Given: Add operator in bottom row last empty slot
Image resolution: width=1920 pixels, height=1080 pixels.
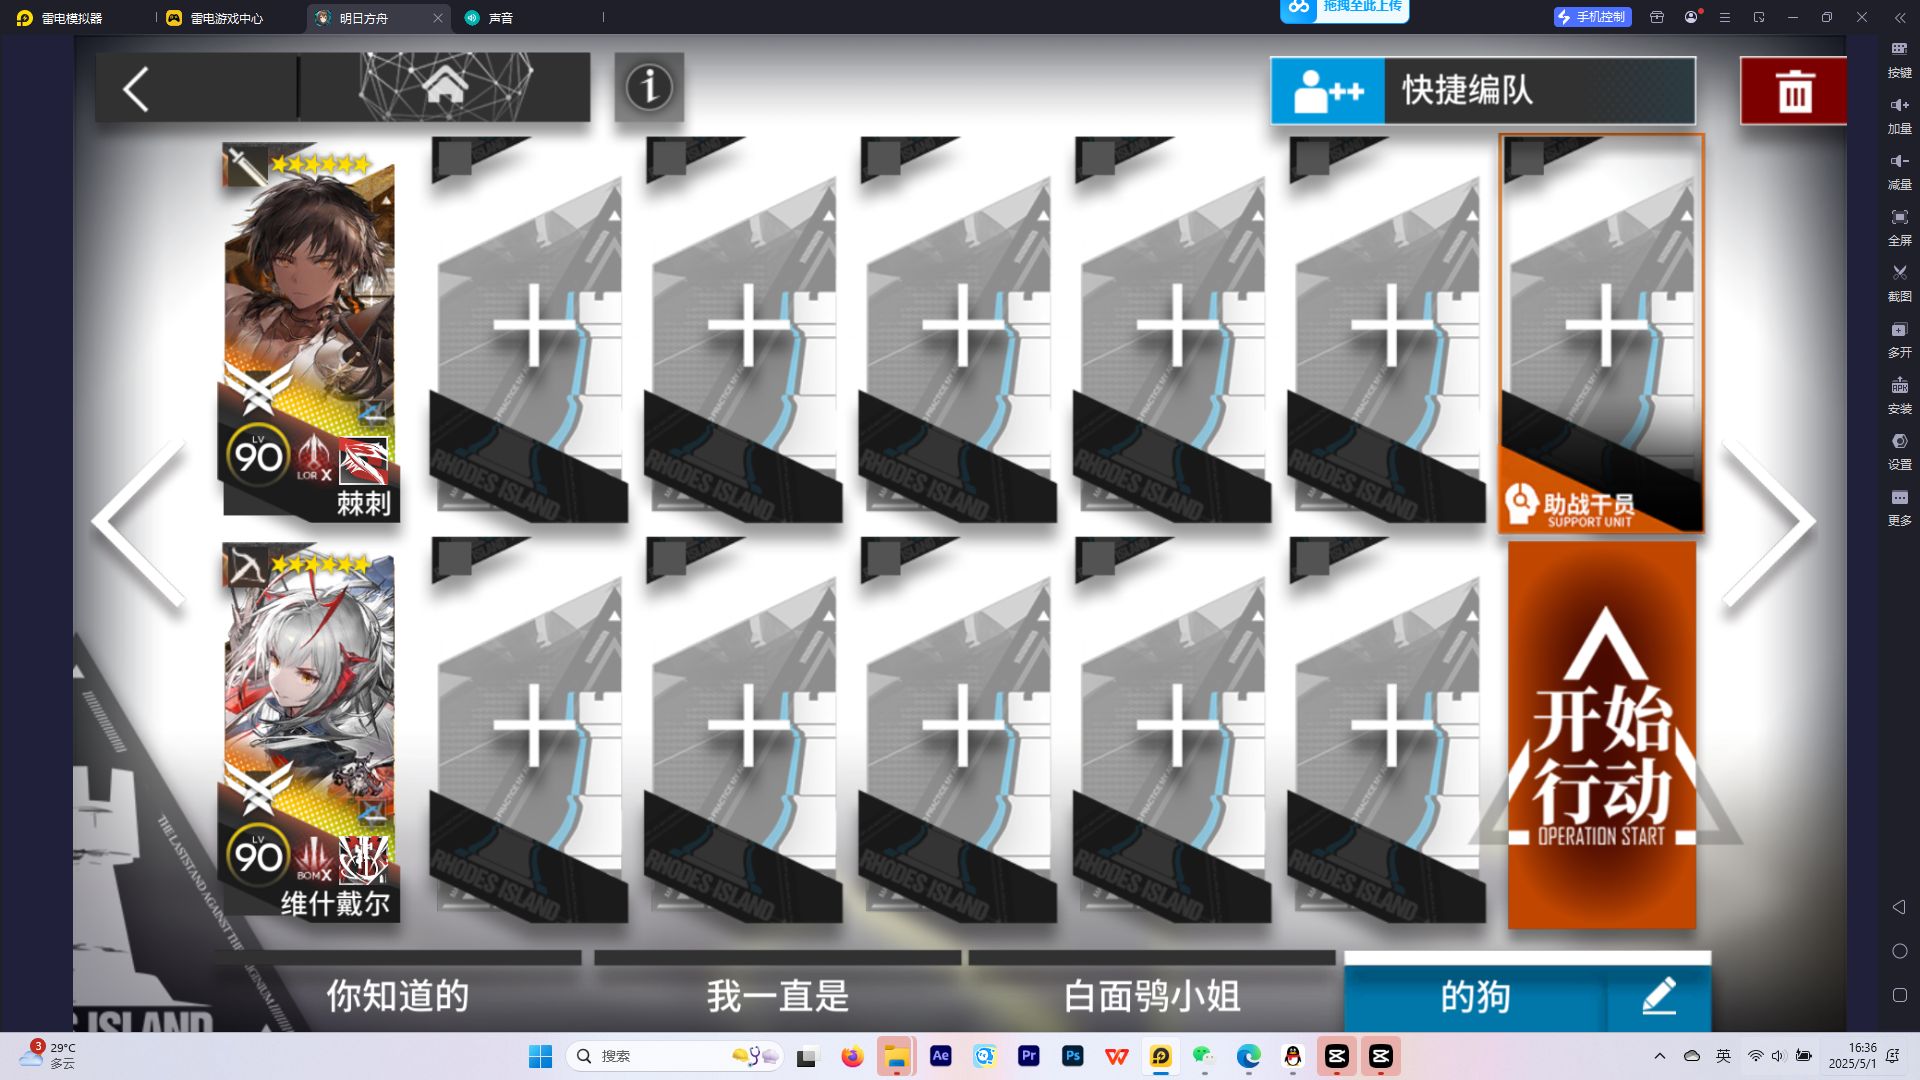Looking at the screenshot, I should (x=1386, y=732).
